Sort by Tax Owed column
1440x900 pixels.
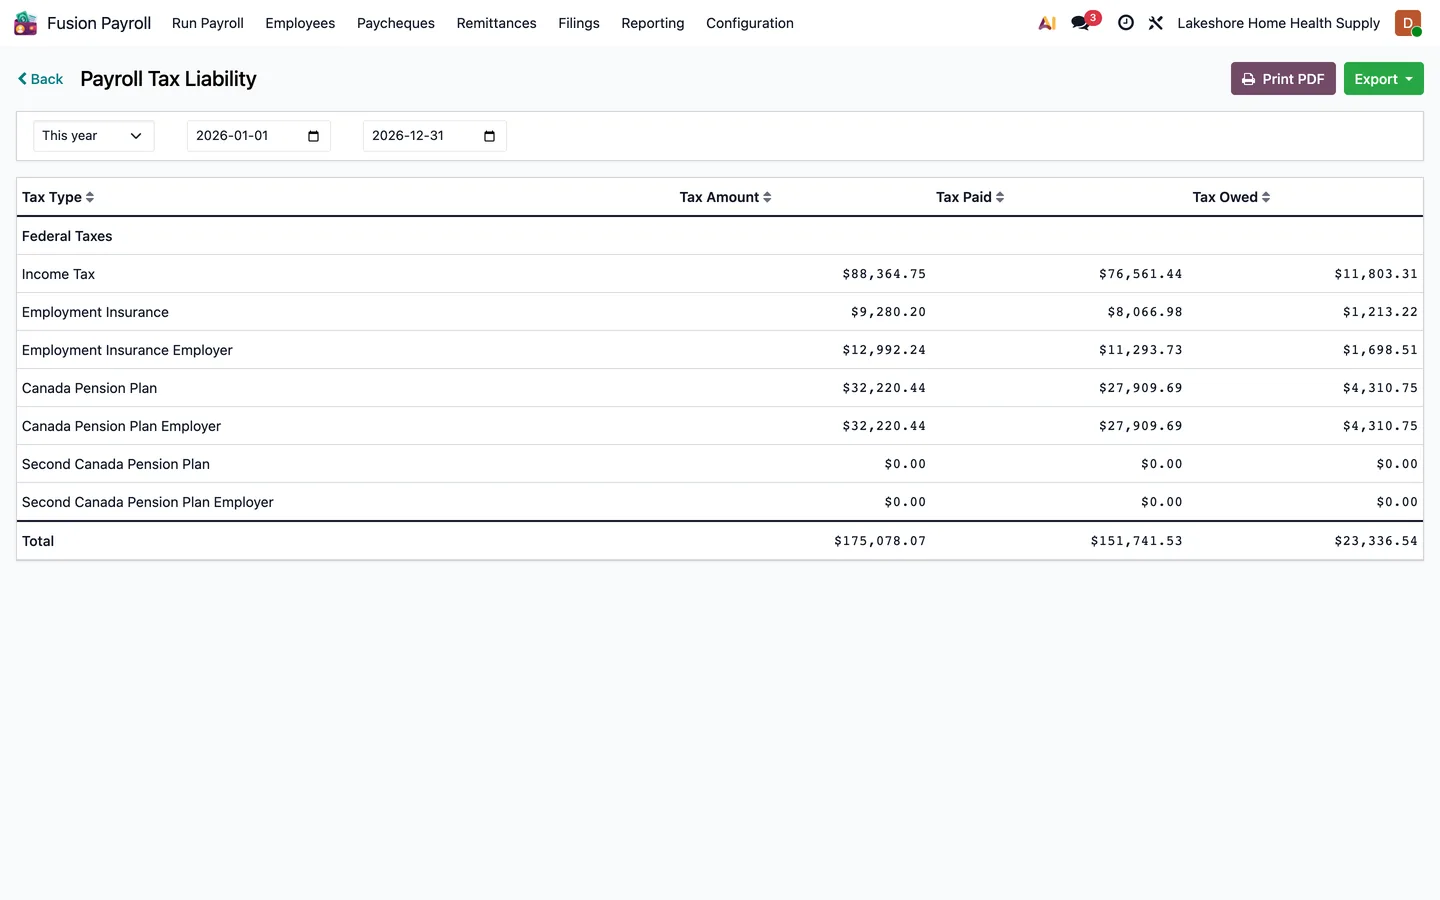1231,197
